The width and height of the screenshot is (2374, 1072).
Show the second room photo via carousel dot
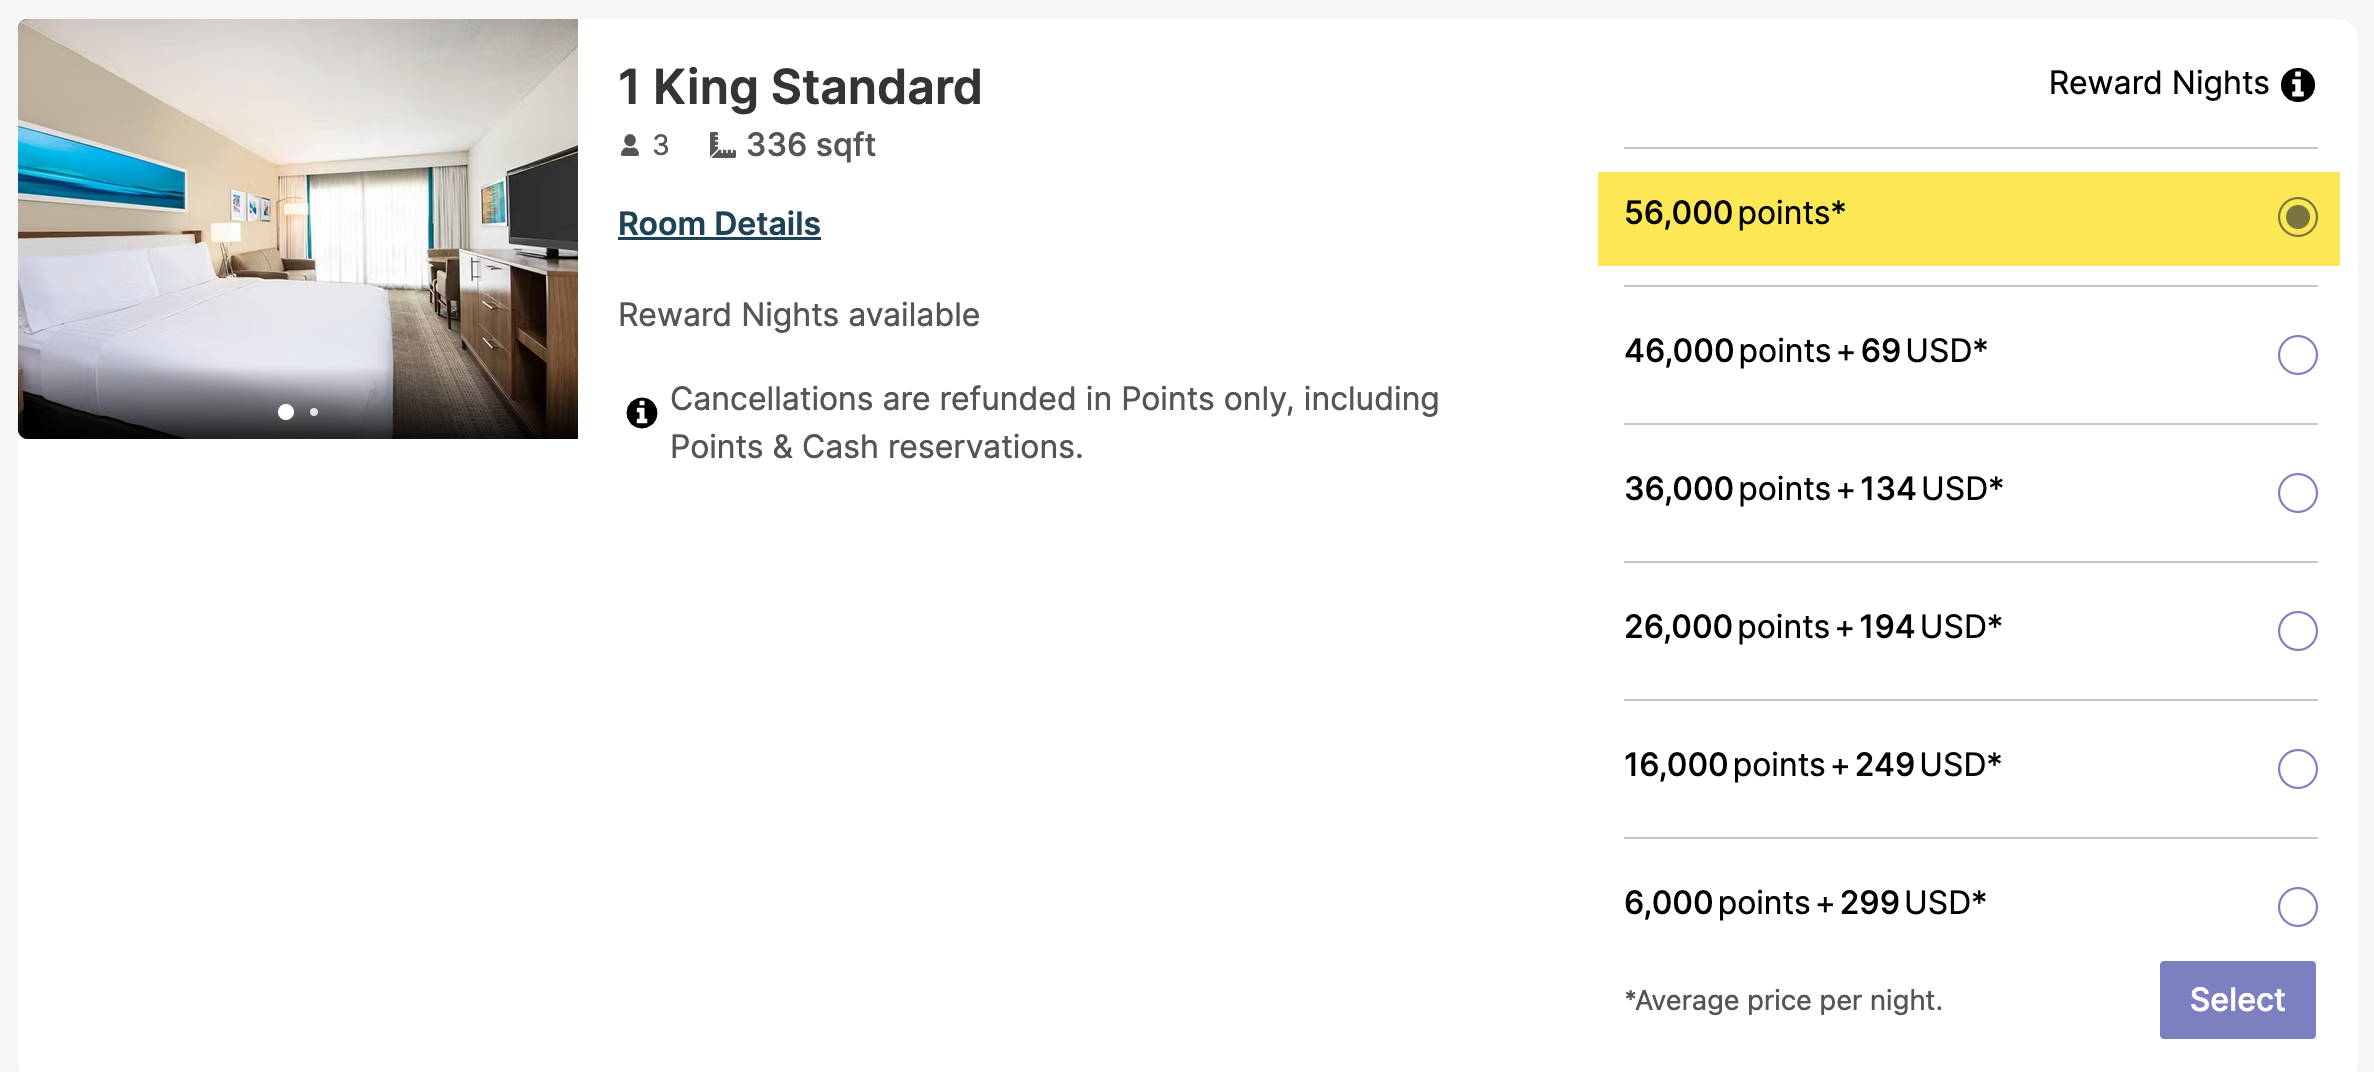(314, 412)
